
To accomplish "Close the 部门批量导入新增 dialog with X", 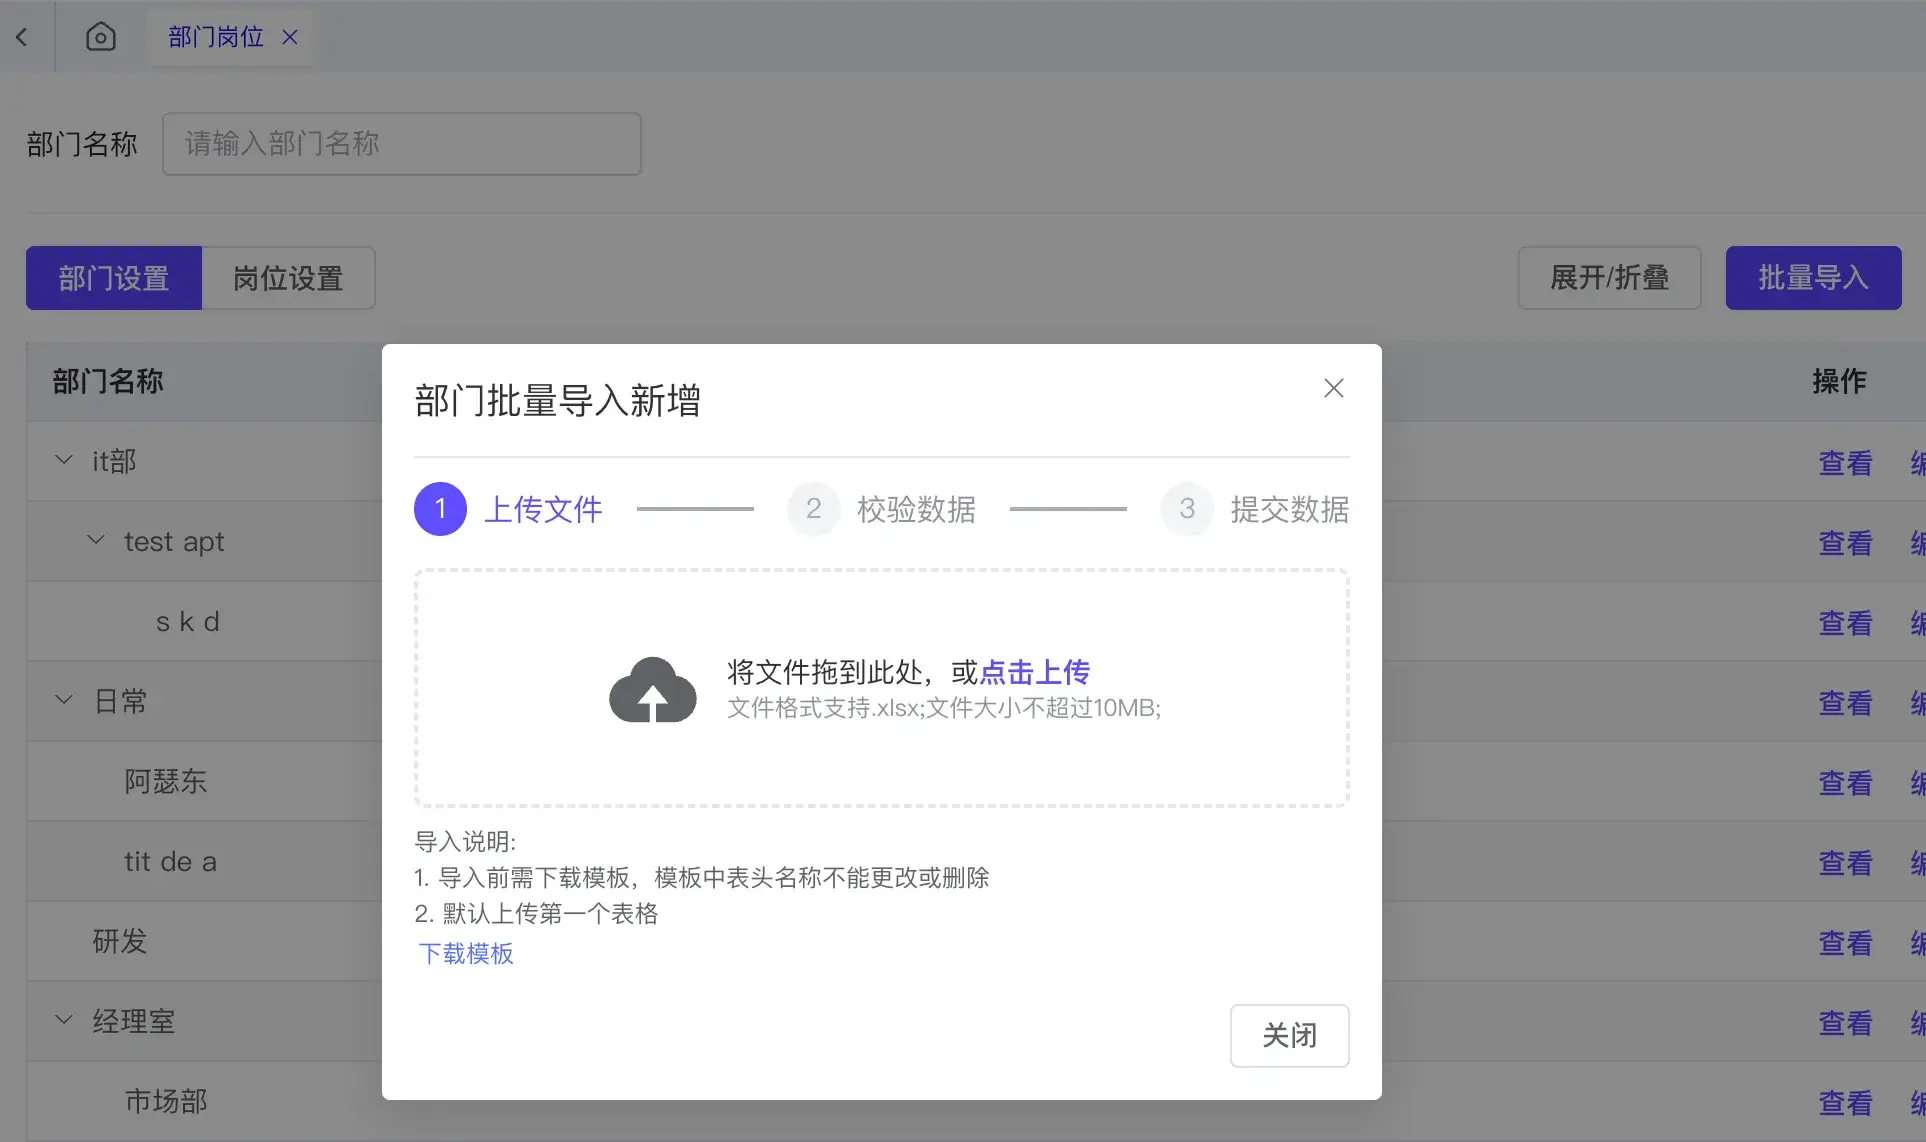I will coord(1333,388).
